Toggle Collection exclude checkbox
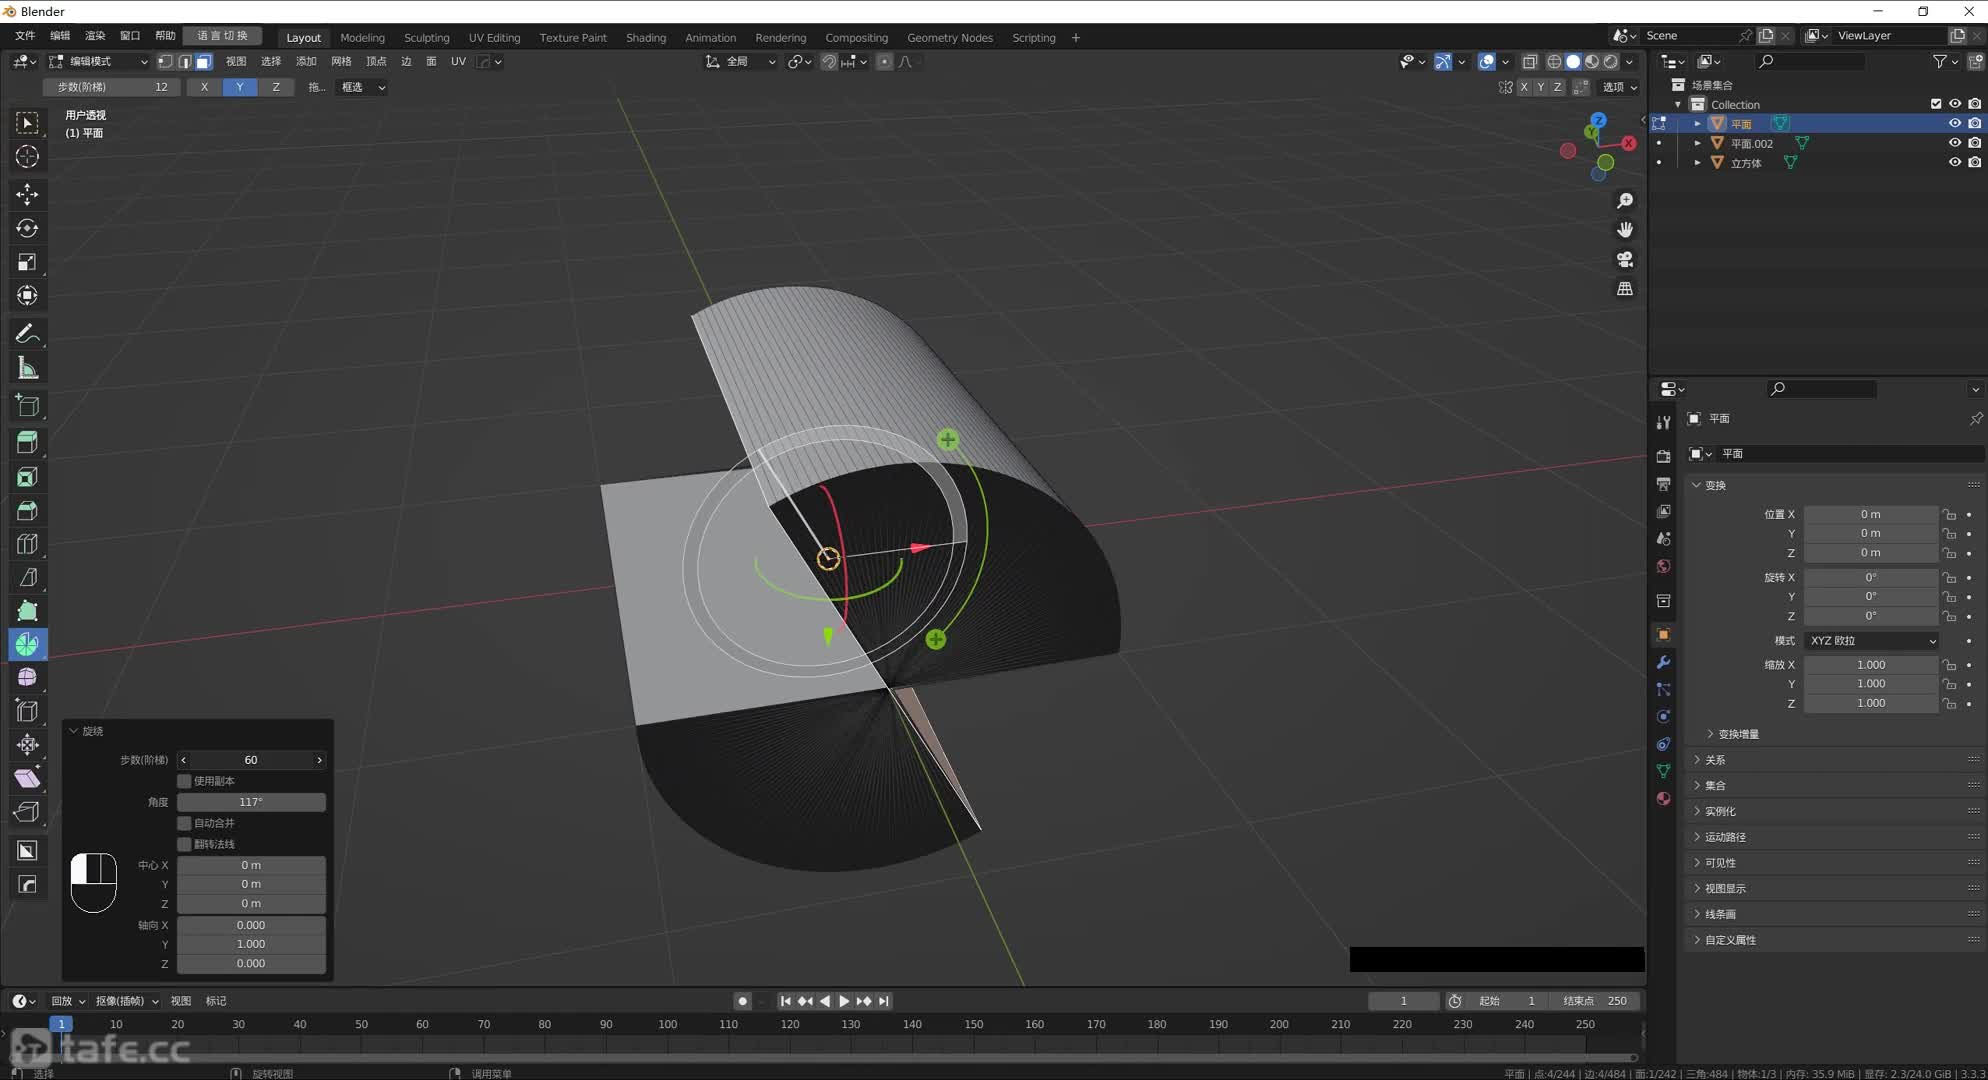The image size is (1988, 1080). pyautogui.click(x=1936, y=104)
